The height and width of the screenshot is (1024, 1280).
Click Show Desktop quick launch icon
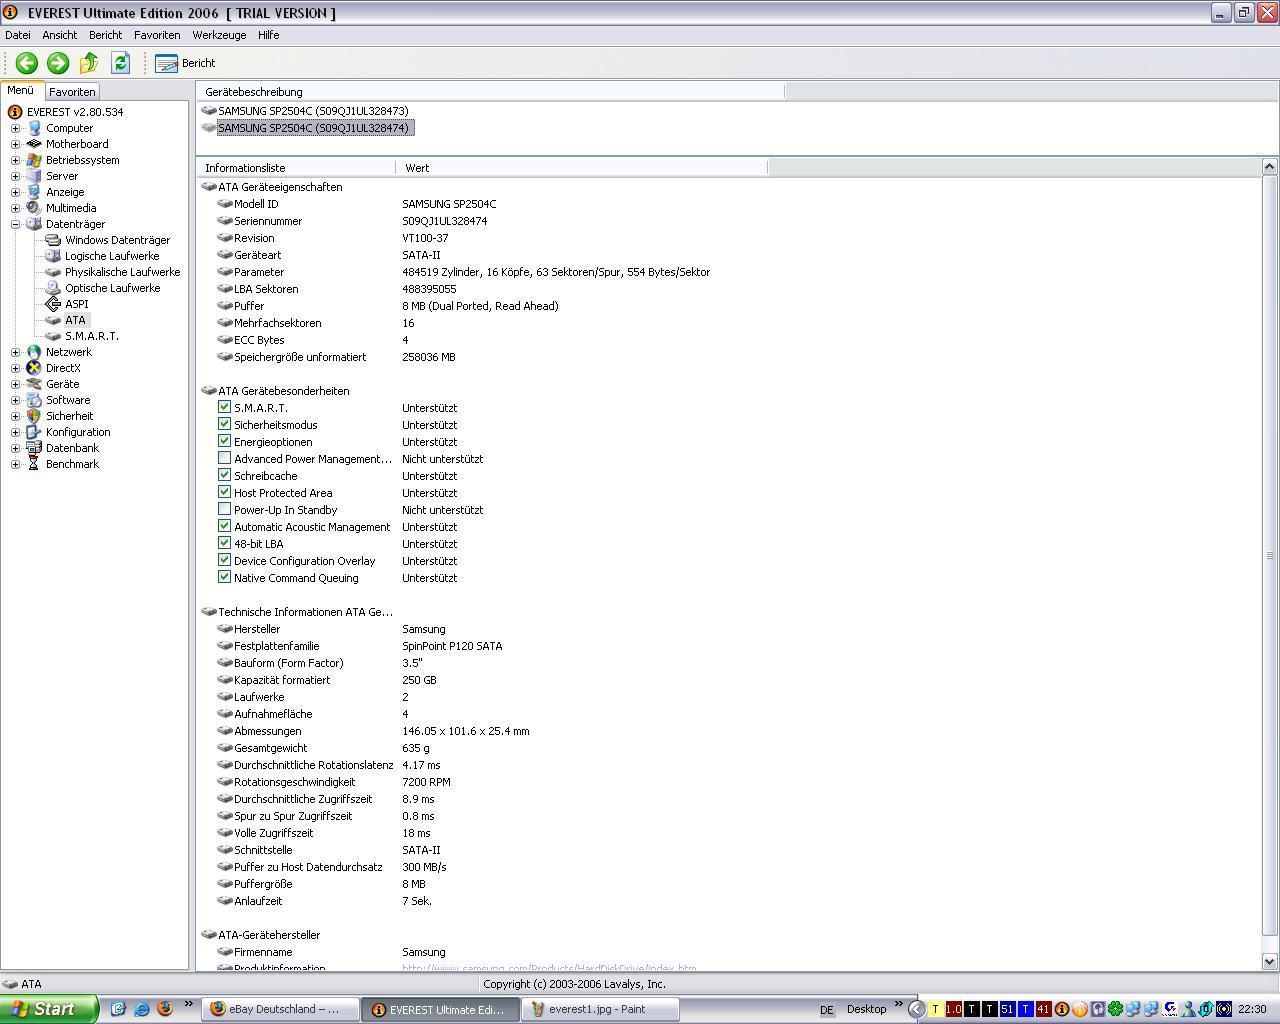coord(118,1009)
